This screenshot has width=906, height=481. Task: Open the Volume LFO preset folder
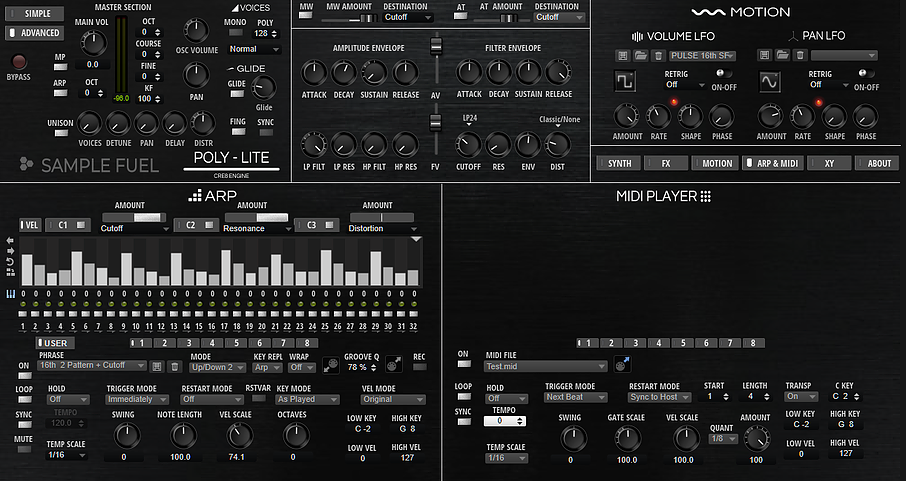coord(640,56)
